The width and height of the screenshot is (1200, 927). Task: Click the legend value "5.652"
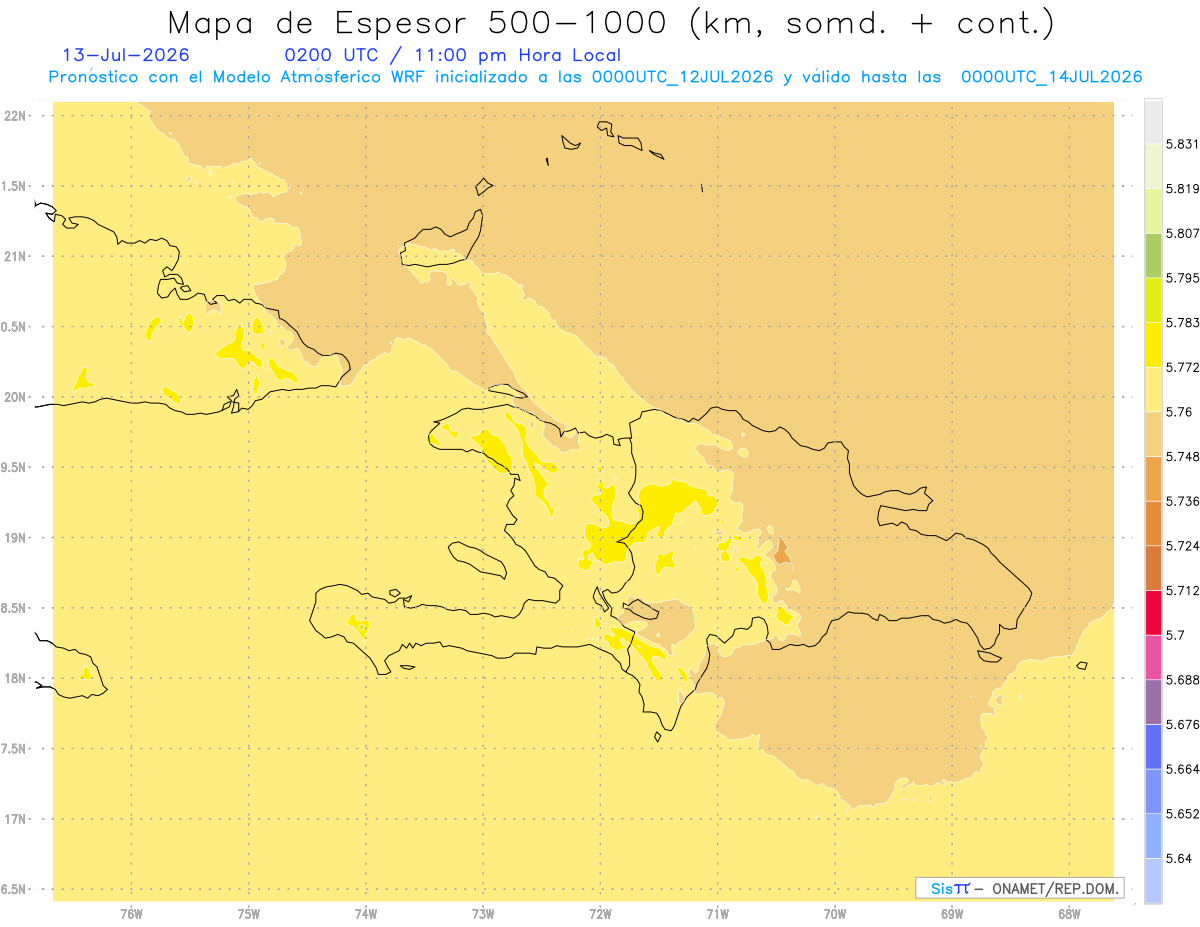[x=1182, y=813]
